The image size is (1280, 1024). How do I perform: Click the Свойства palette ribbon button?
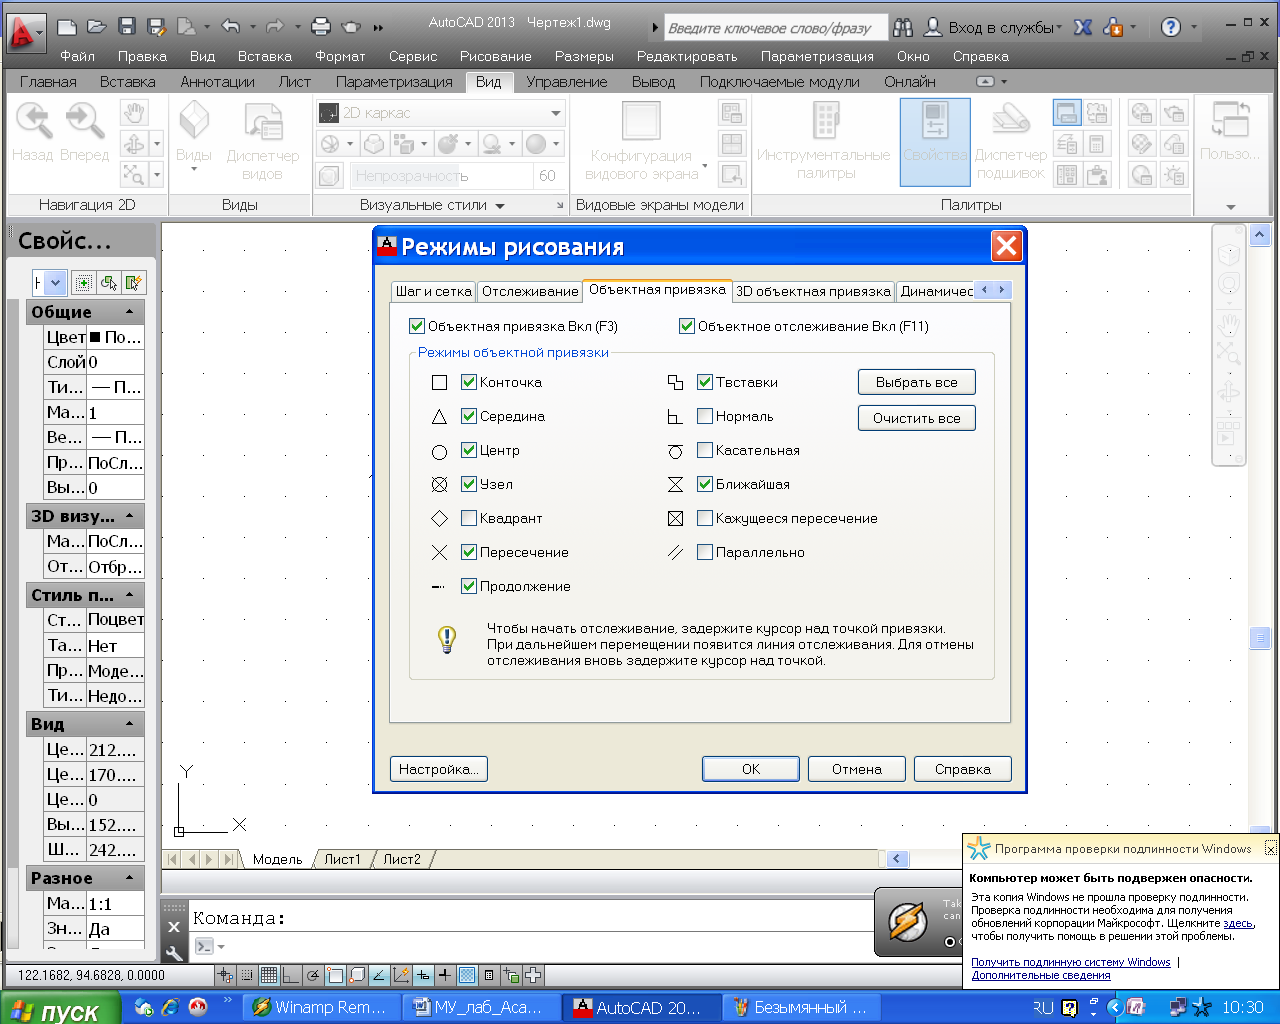(935, 142)
